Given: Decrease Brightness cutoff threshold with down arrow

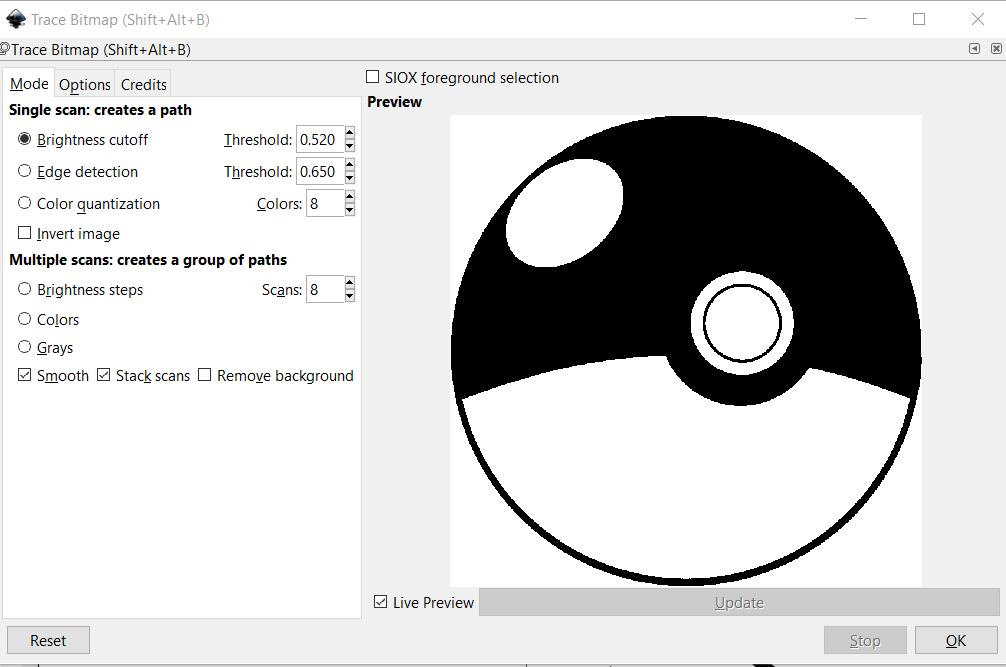Looking at the screenshot, I should [x=350, y=146].
